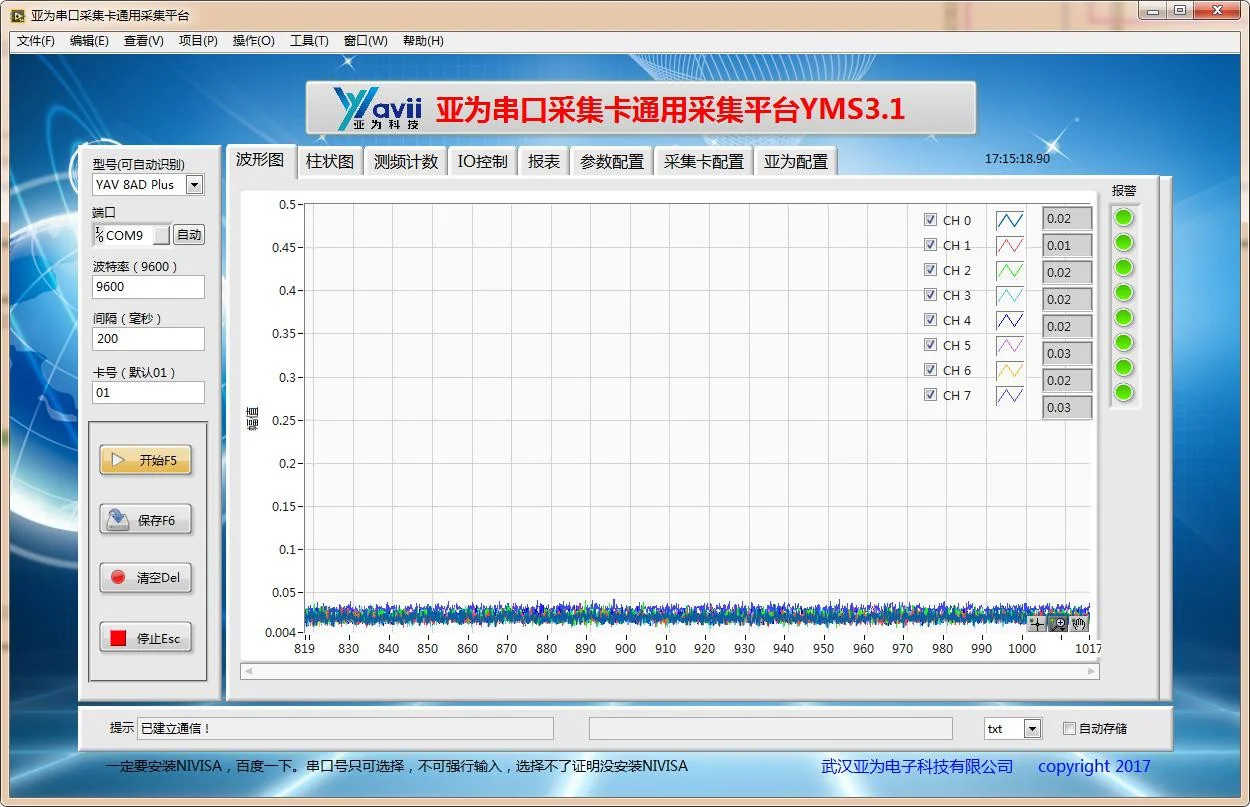Viewport: 1250px width, 807px height.
Task: Click the Yavii logo banner
Action: click(641, 108)
